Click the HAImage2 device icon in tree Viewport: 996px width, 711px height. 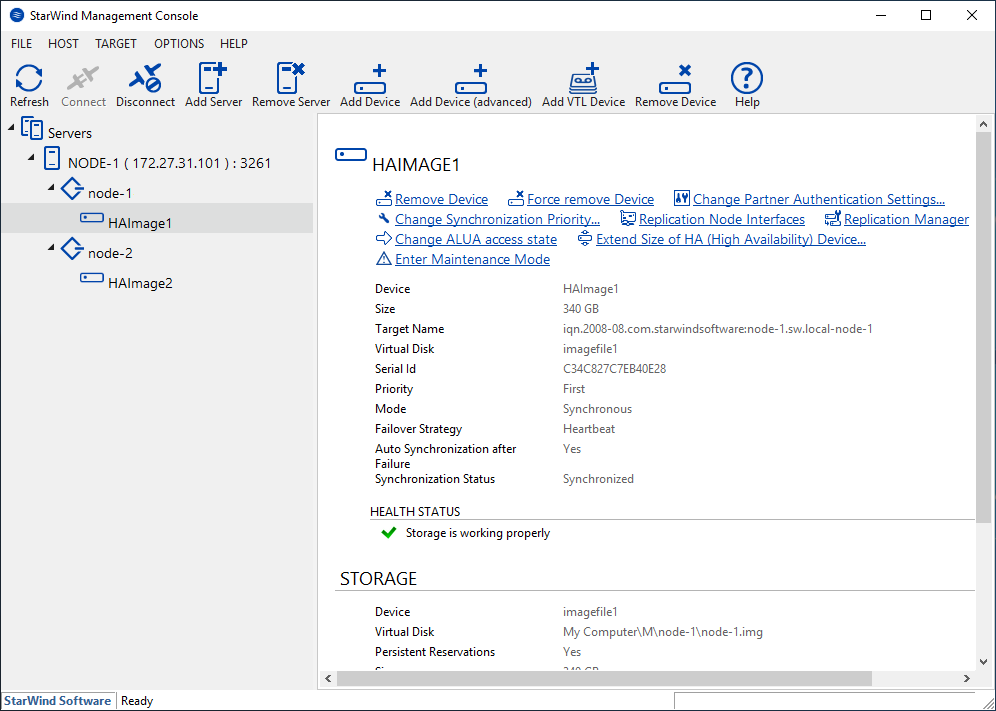click(x=91, y=278)
